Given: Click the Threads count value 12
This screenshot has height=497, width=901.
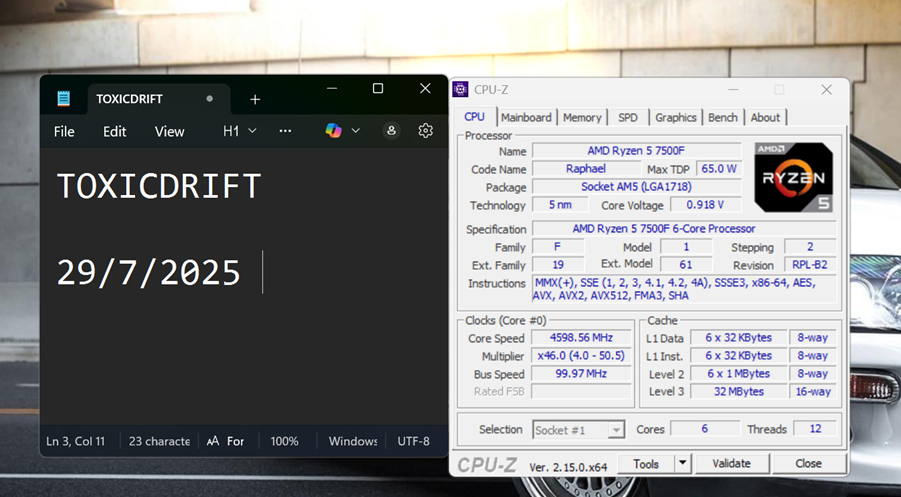Looking at the screenshot, I should click(x=815, y=429).
